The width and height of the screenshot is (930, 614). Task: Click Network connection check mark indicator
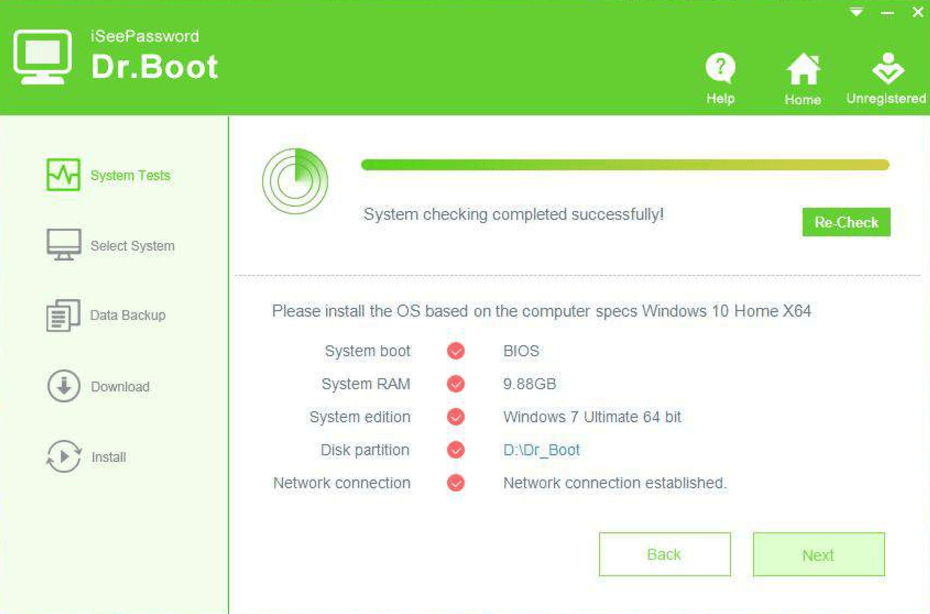pyautogui.click(x=456, y=483)
